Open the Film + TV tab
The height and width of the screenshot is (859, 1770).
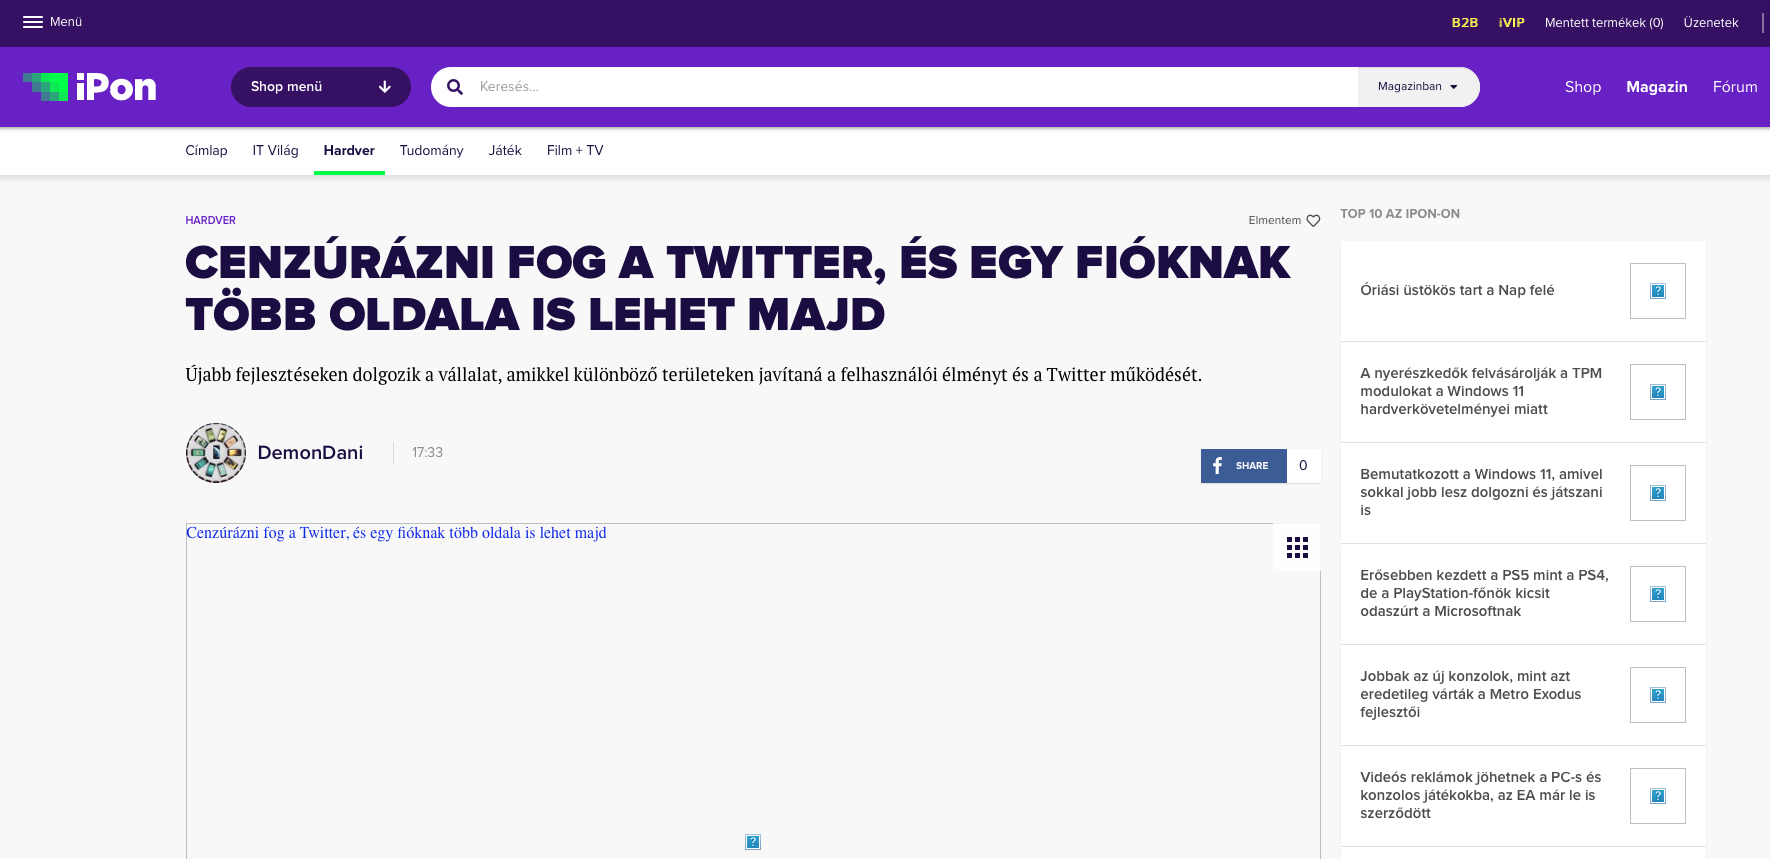pyautogui.click(x=575, y=151)
